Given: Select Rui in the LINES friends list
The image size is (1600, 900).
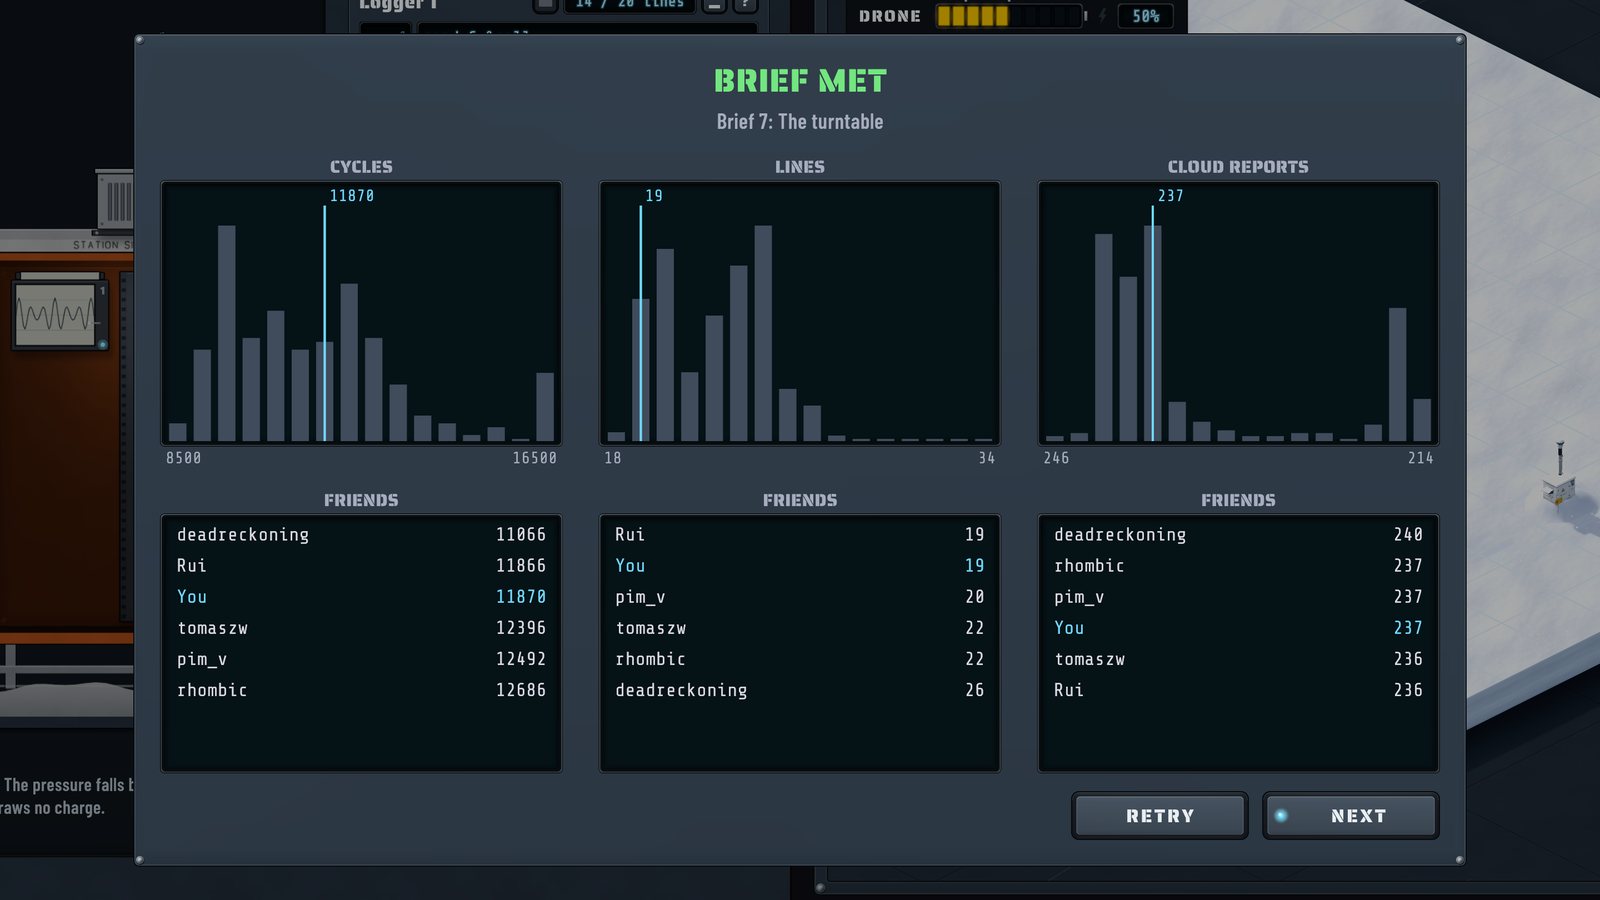Looking at the screenshot, I should pyautogui.click(x=799, y=535).
